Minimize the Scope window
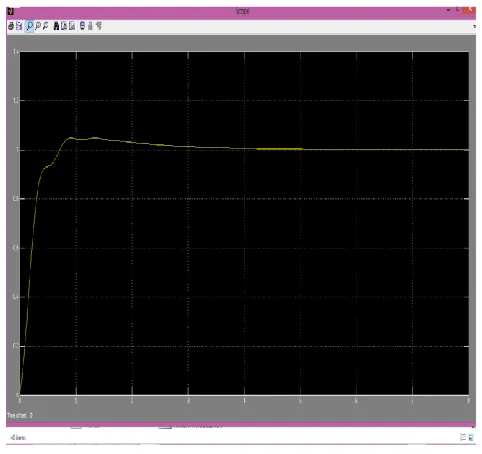Screen dimensions: 482x454 [x=448, y=10]
